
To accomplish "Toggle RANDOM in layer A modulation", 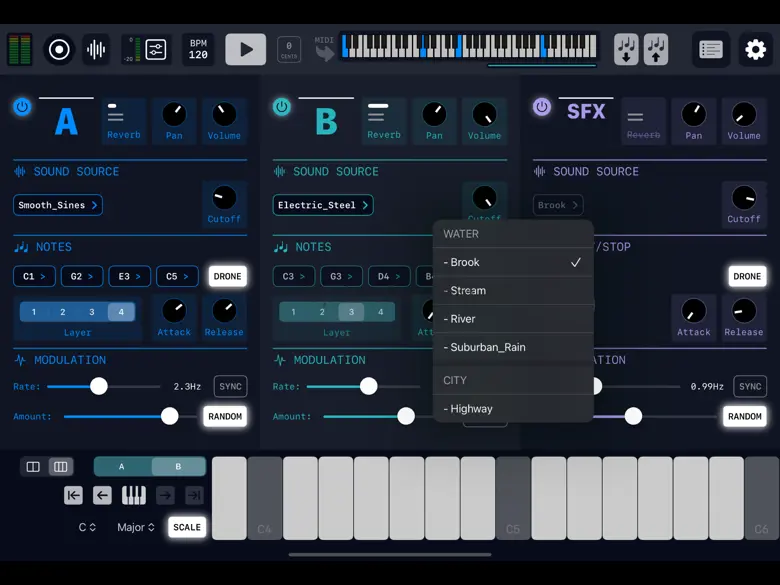I will 225,416.
